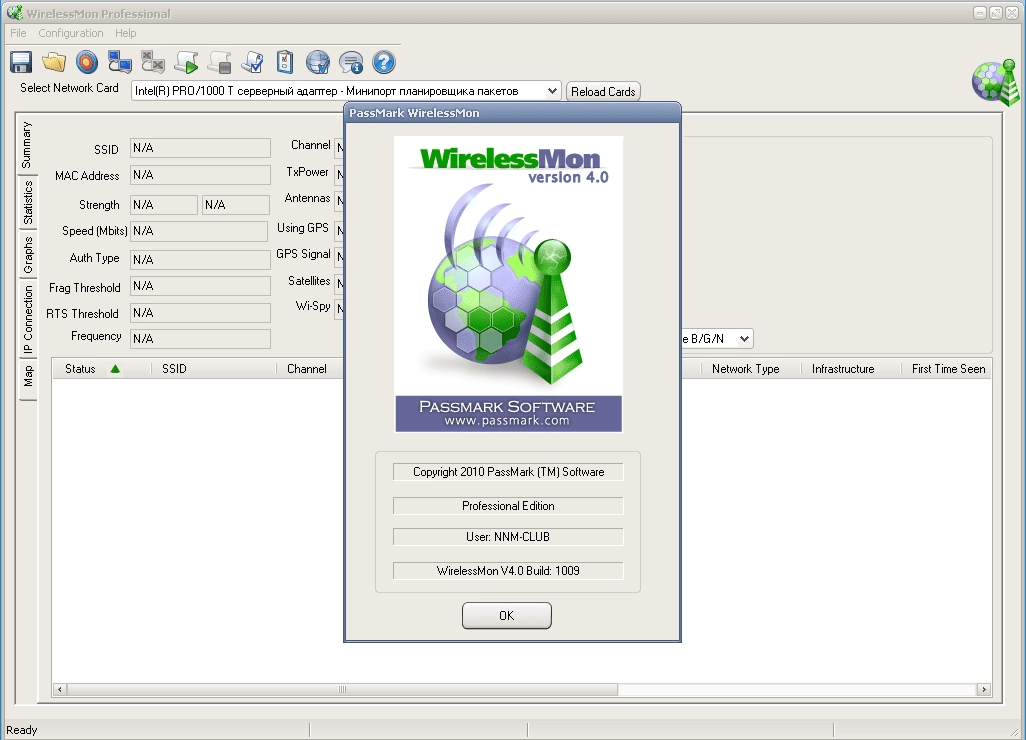Screen dimensions: 1026x740
Task: Click the 'TxPower' label
Action: [307, 171]
